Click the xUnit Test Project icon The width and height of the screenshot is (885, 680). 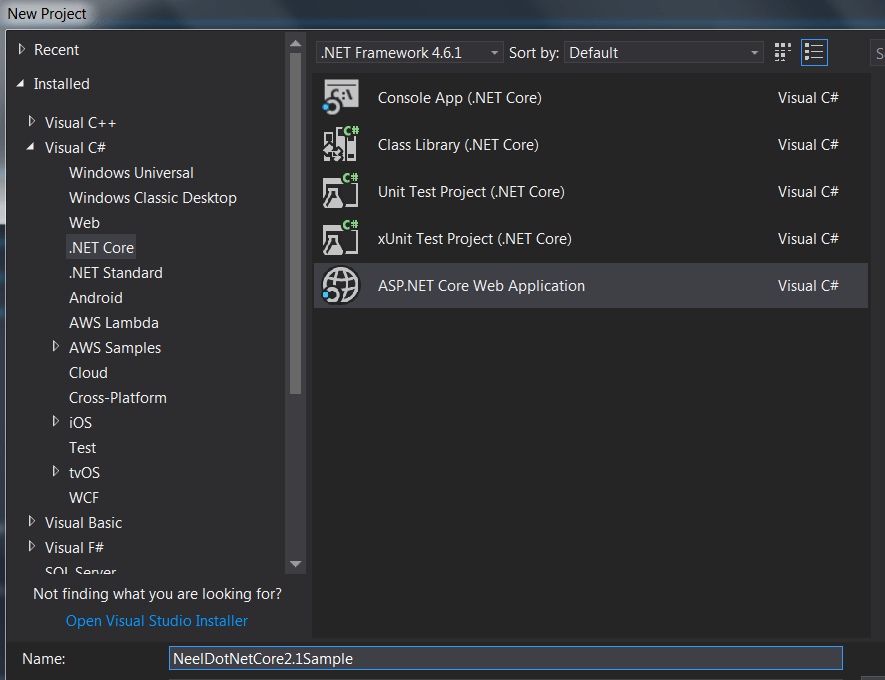(340, 239)
